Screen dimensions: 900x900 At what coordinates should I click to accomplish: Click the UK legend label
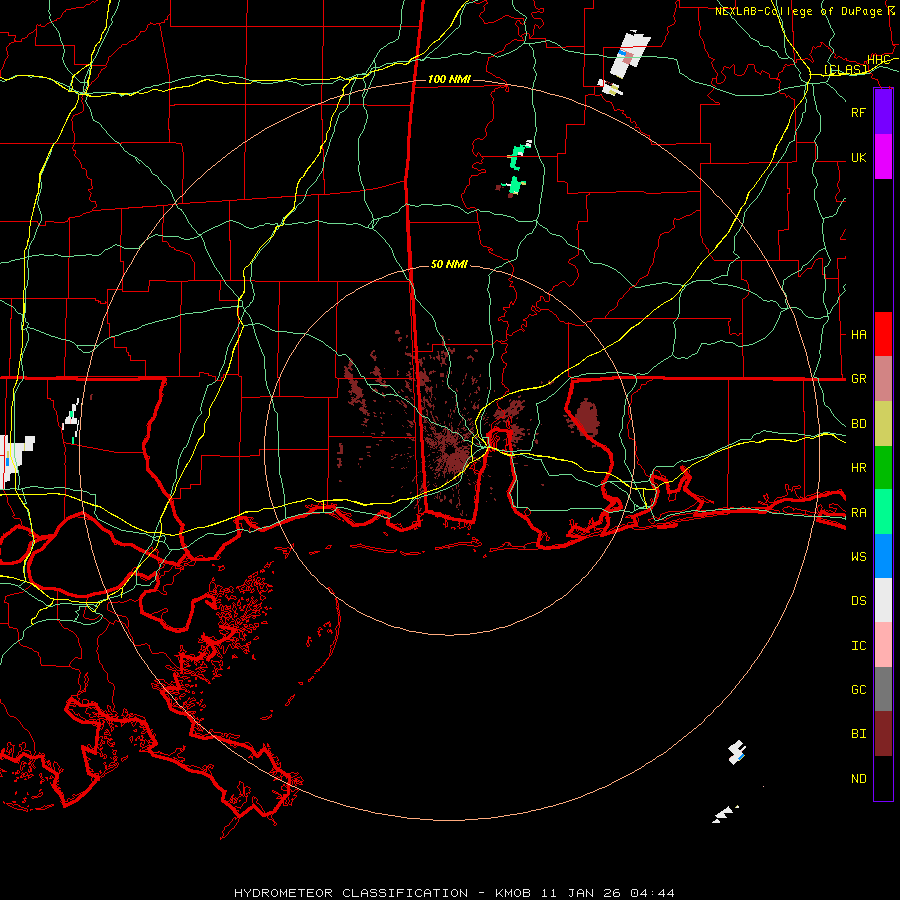coord(858,157)
